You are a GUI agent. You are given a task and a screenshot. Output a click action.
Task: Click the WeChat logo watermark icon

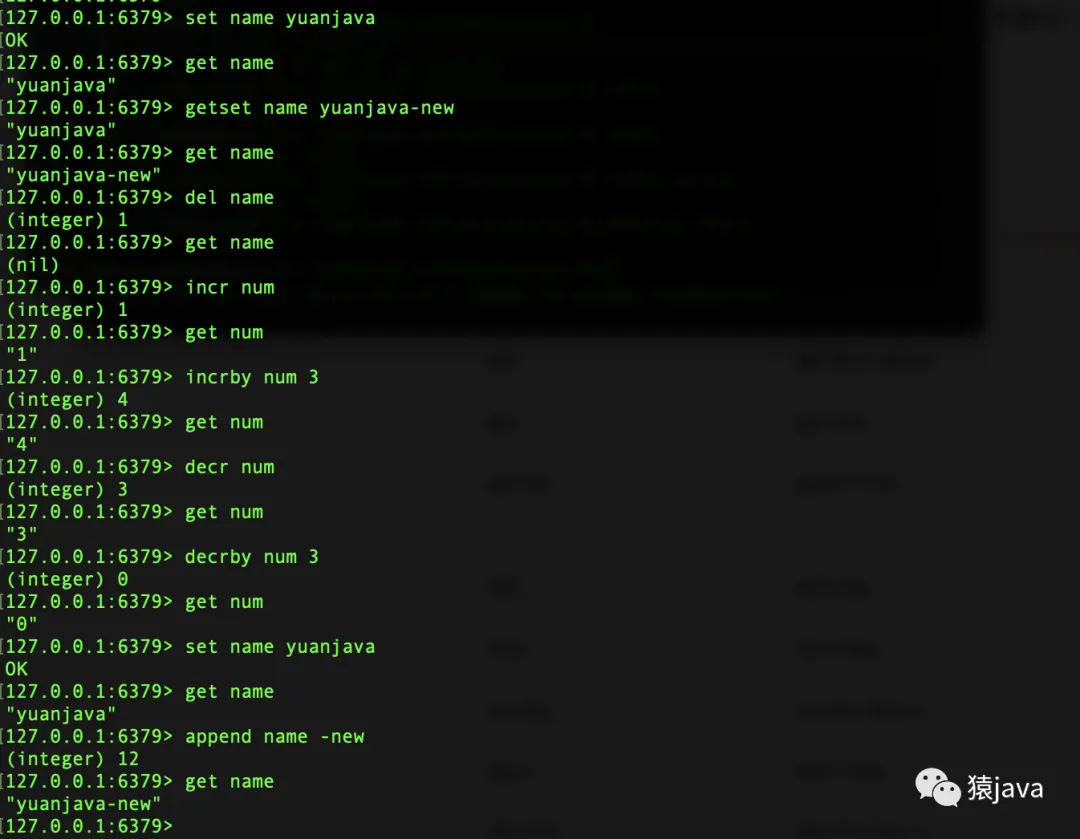click(x=937, y=787)
